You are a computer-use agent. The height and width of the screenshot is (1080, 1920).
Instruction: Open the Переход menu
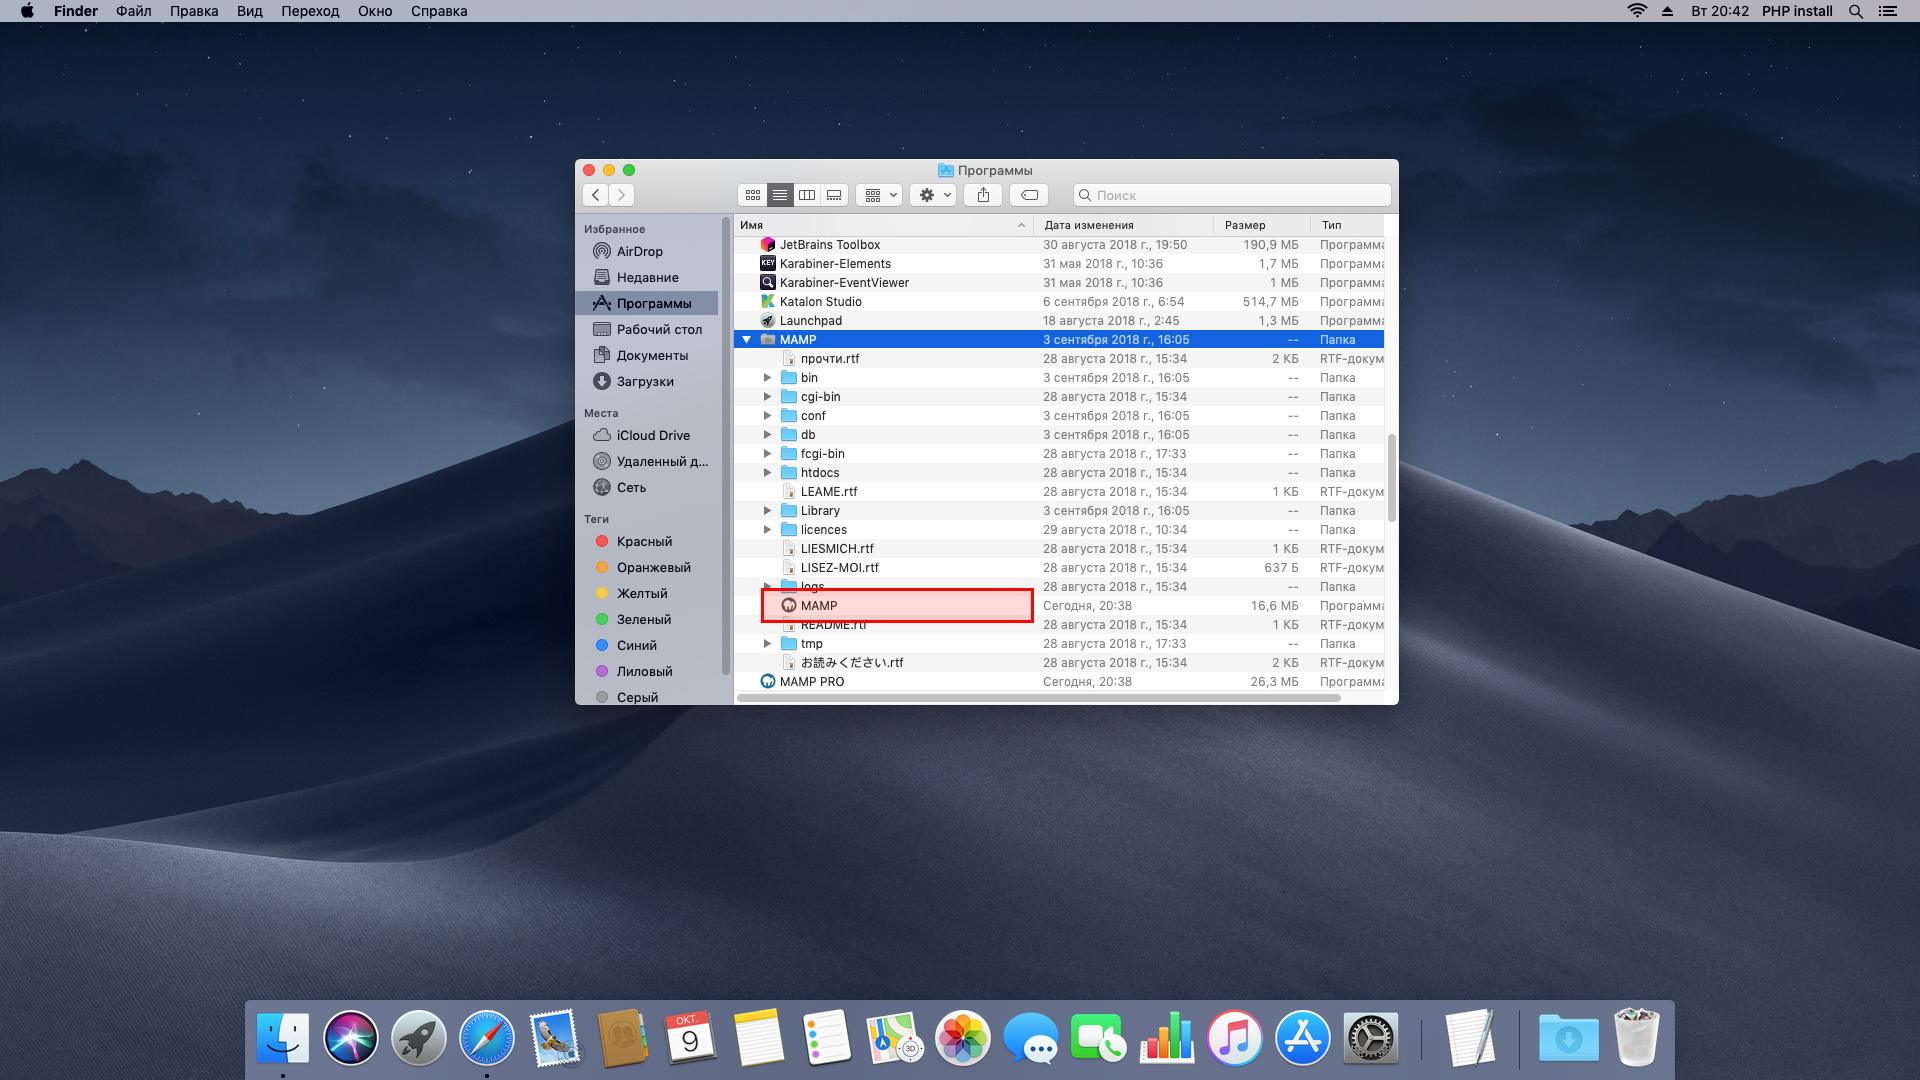pos(310,11)
